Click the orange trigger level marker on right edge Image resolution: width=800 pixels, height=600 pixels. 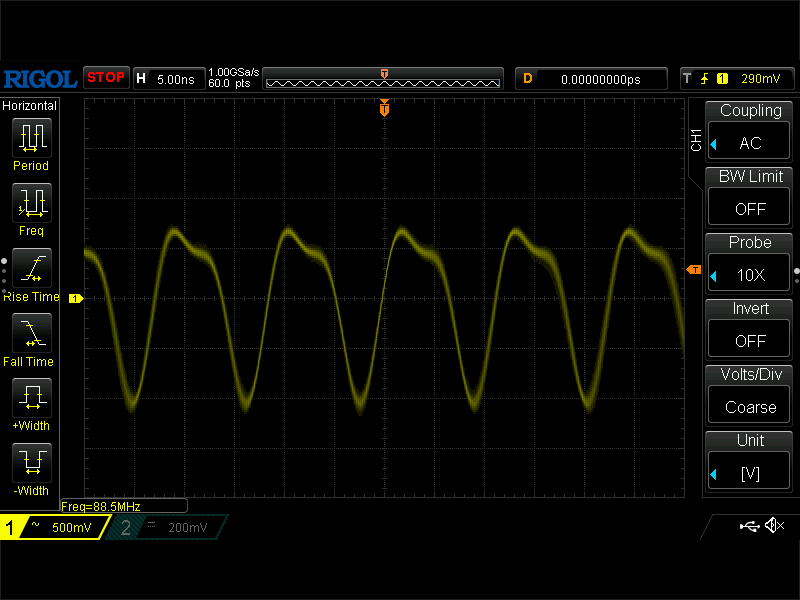coord(693,270)
